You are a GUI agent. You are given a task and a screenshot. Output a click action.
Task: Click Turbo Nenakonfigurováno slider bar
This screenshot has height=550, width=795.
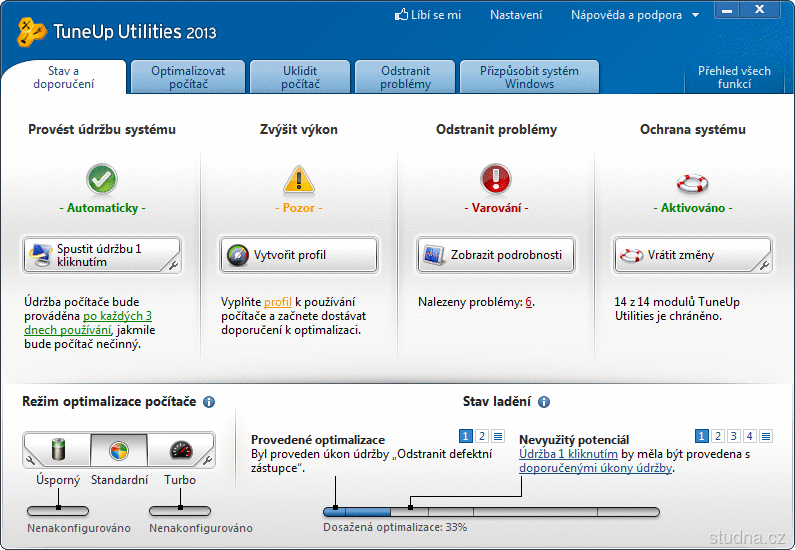(180, 511)
